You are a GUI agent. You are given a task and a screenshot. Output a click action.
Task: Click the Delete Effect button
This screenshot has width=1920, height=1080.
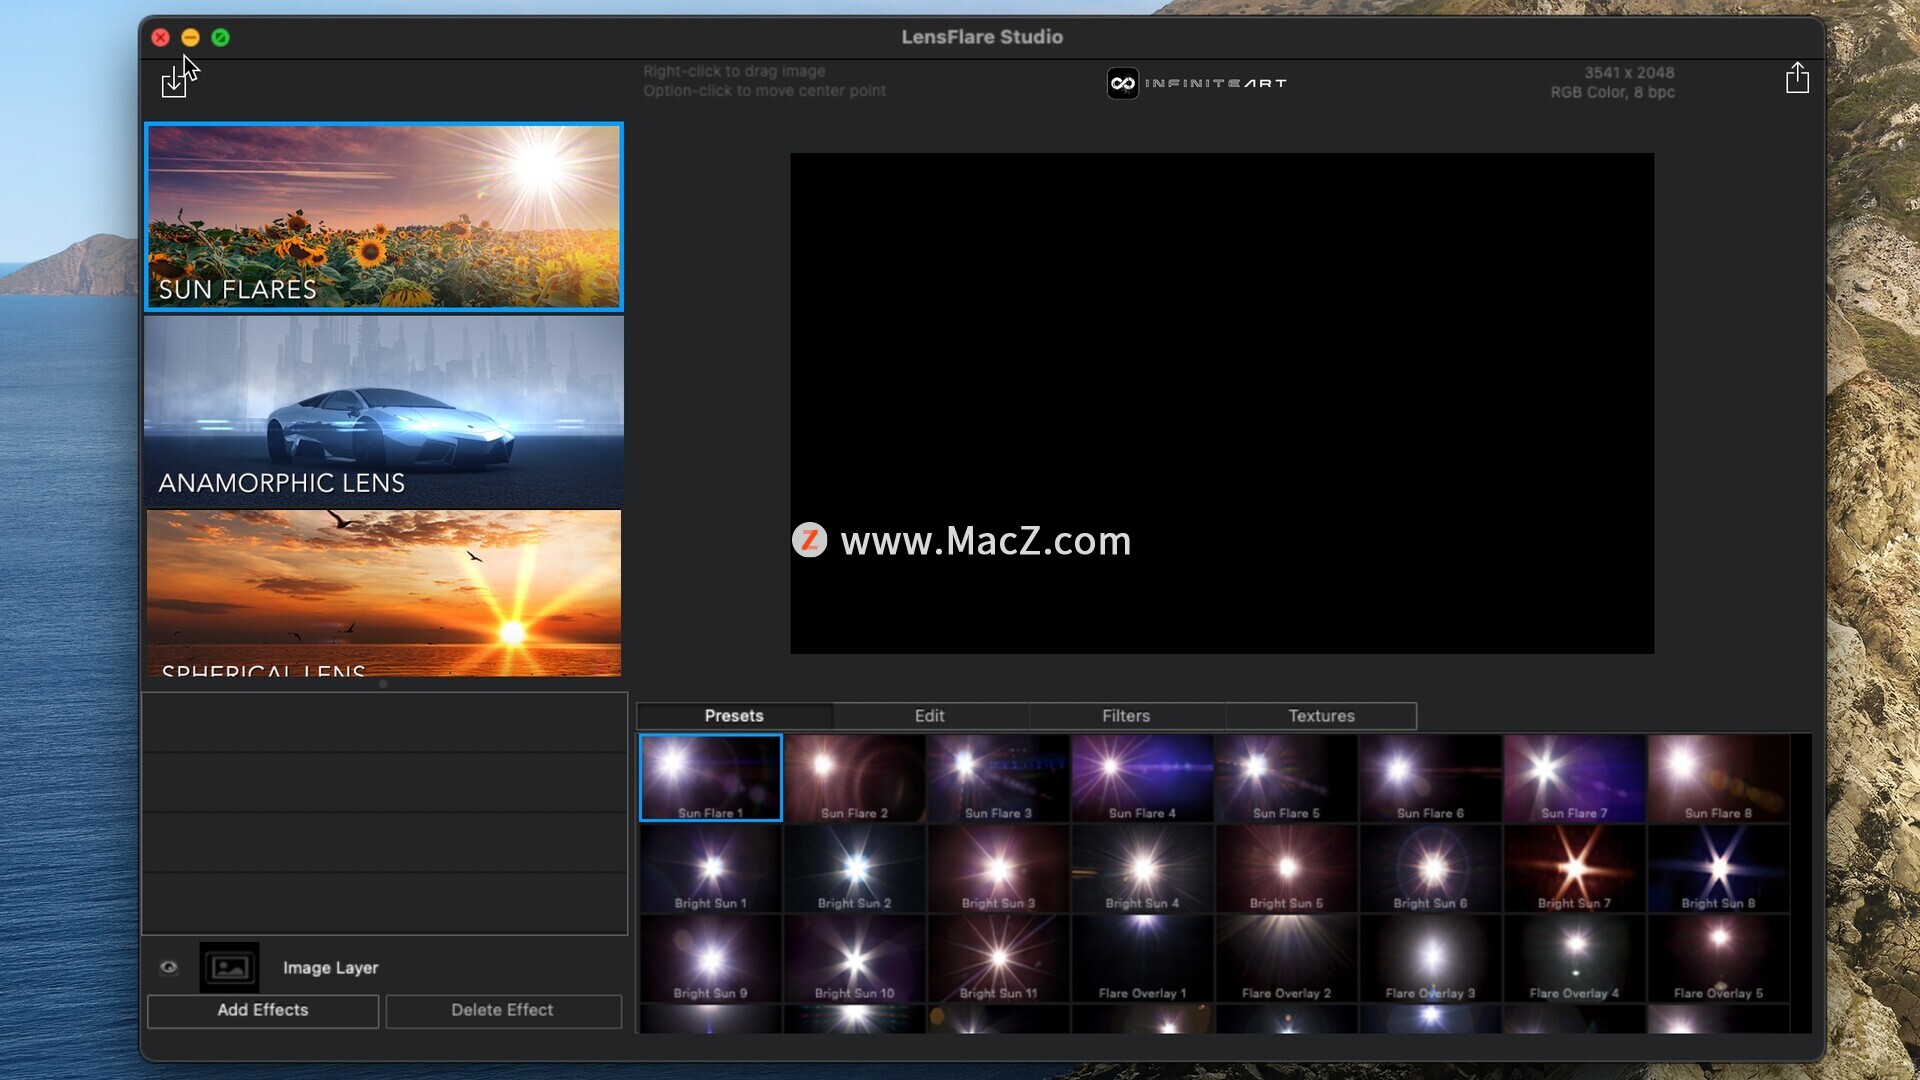502,1010
